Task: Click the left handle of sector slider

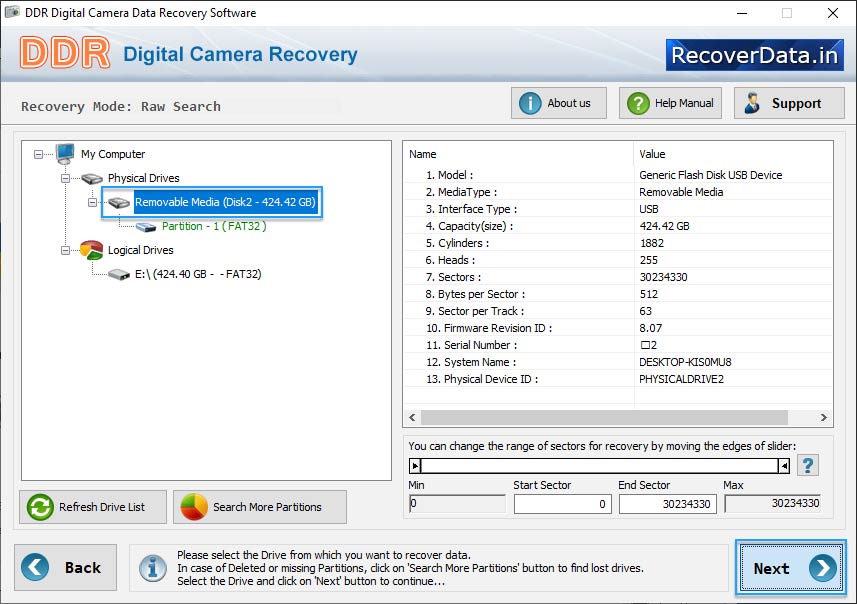Action: (x=415, y=466)
